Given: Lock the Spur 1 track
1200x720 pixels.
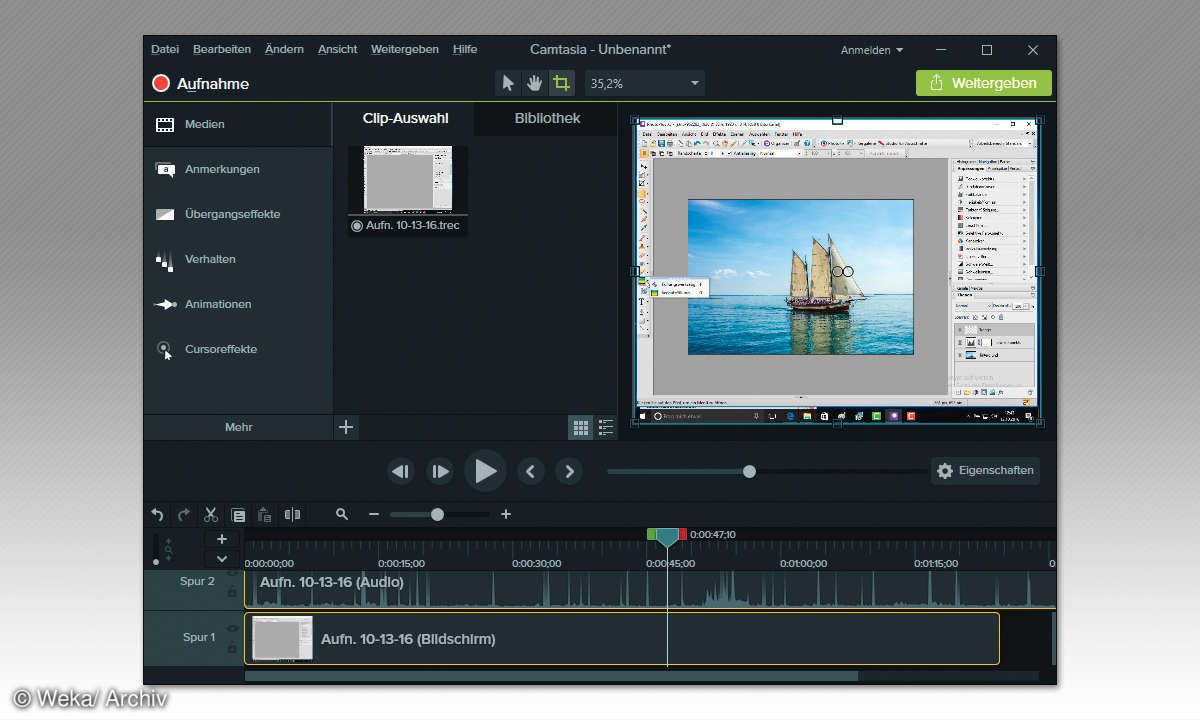Looking at the screenshot, I should (x=232, y=648).
